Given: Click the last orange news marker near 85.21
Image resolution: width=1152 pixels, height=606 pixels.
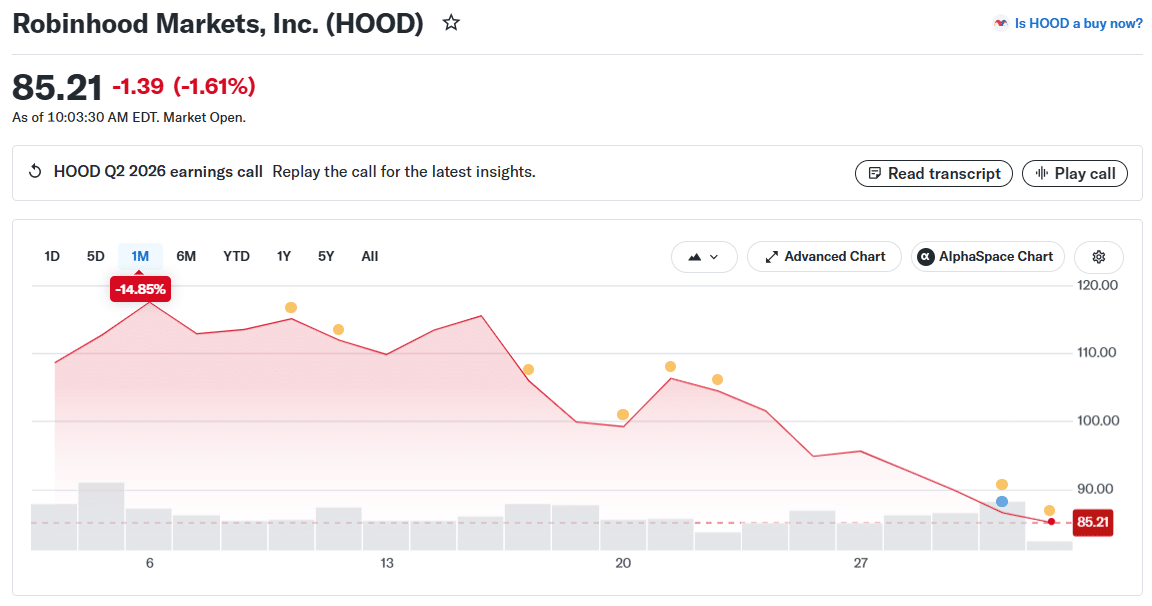Looking at the screenshot, I should click(1049, 511).
